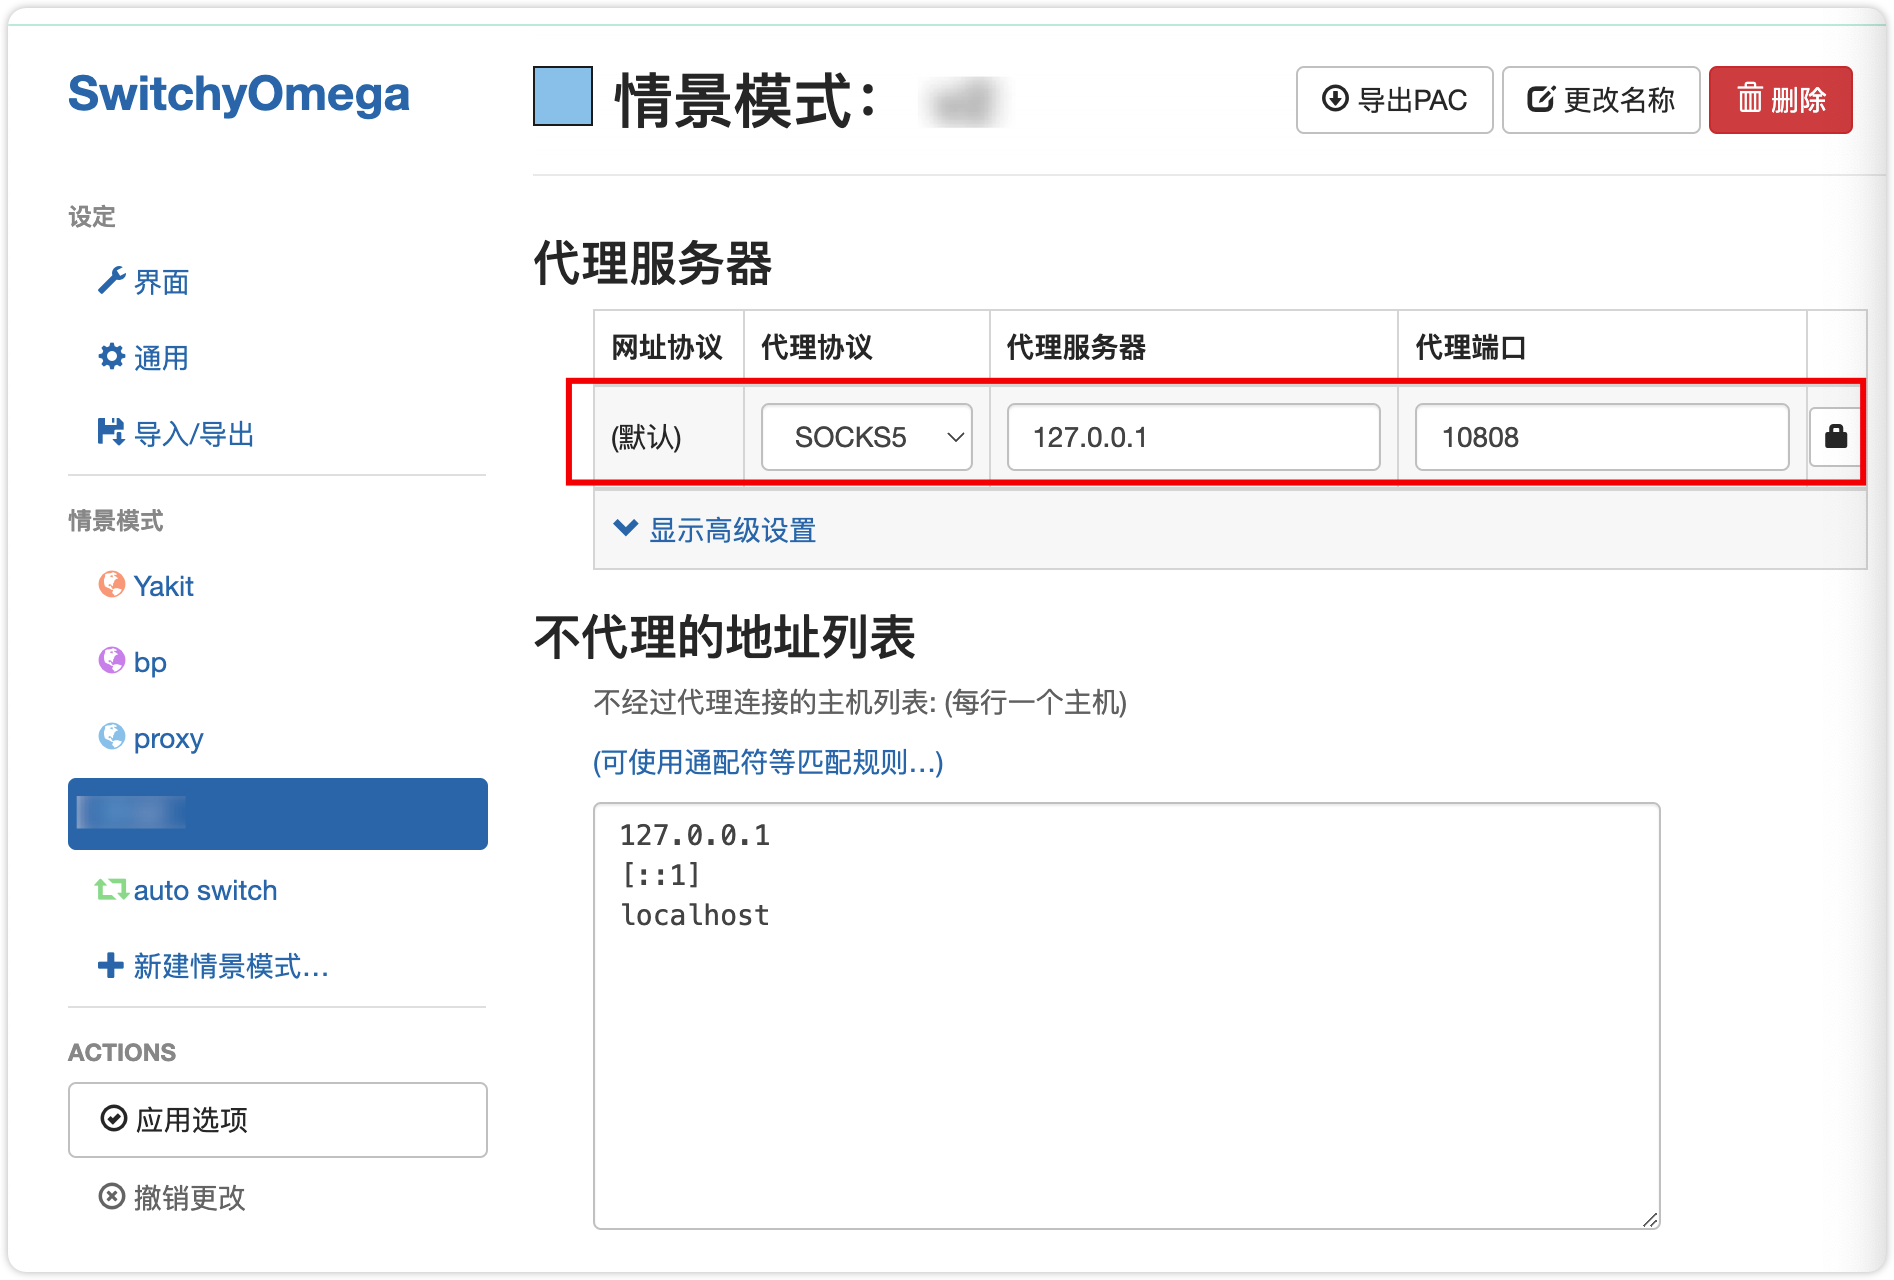This screenshot has width=1894, height=1280.
Task: Click the currently selected highlighted profile
Action: click(277, 814)
